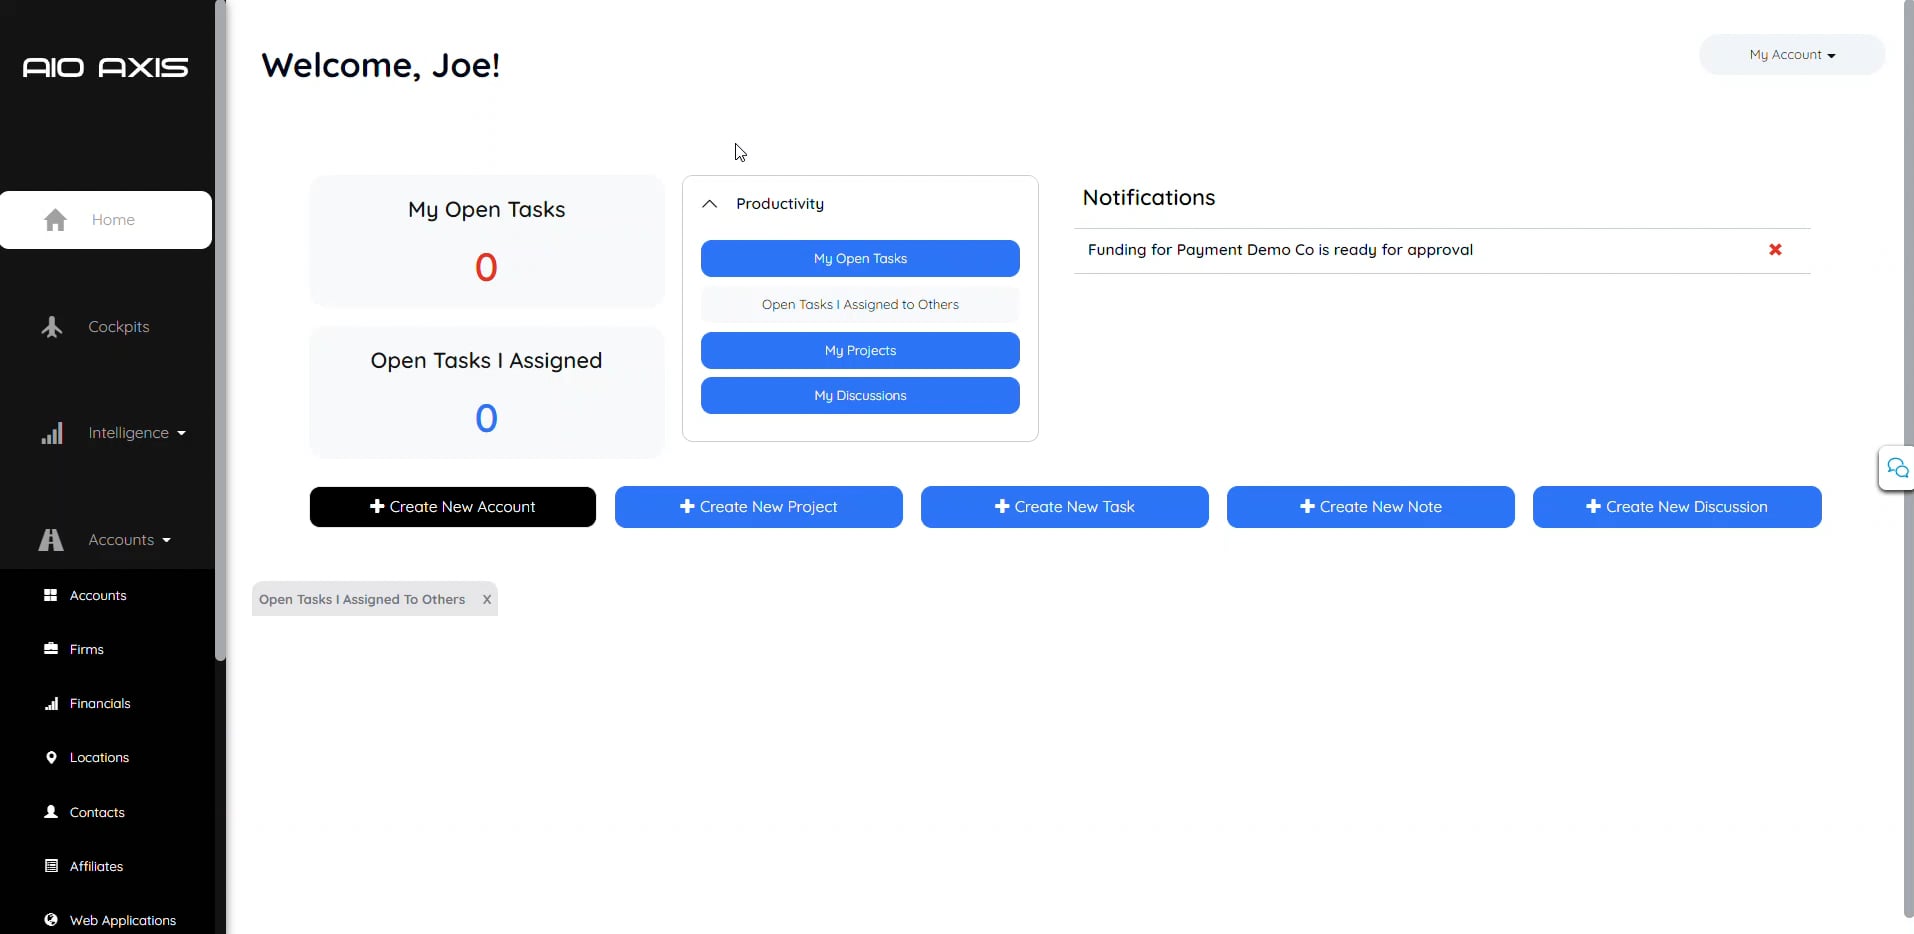This screenshot has height=934, width=1914.
Task: Remove the Open Tasks I Assigned filter
Action: pyautogui.click(x=487, y=600)
